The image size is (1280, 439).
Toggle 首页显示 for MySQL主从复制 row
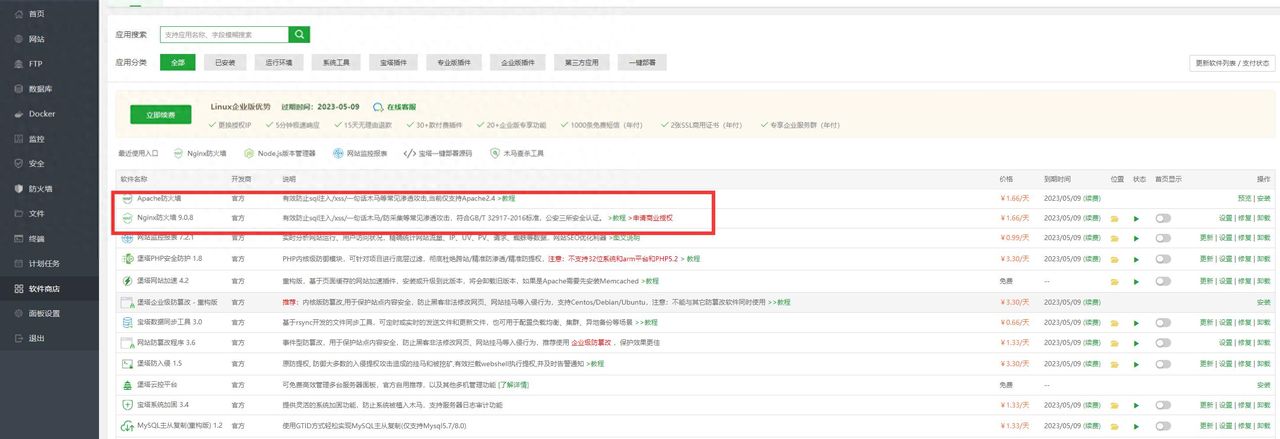coord(1162,425)
